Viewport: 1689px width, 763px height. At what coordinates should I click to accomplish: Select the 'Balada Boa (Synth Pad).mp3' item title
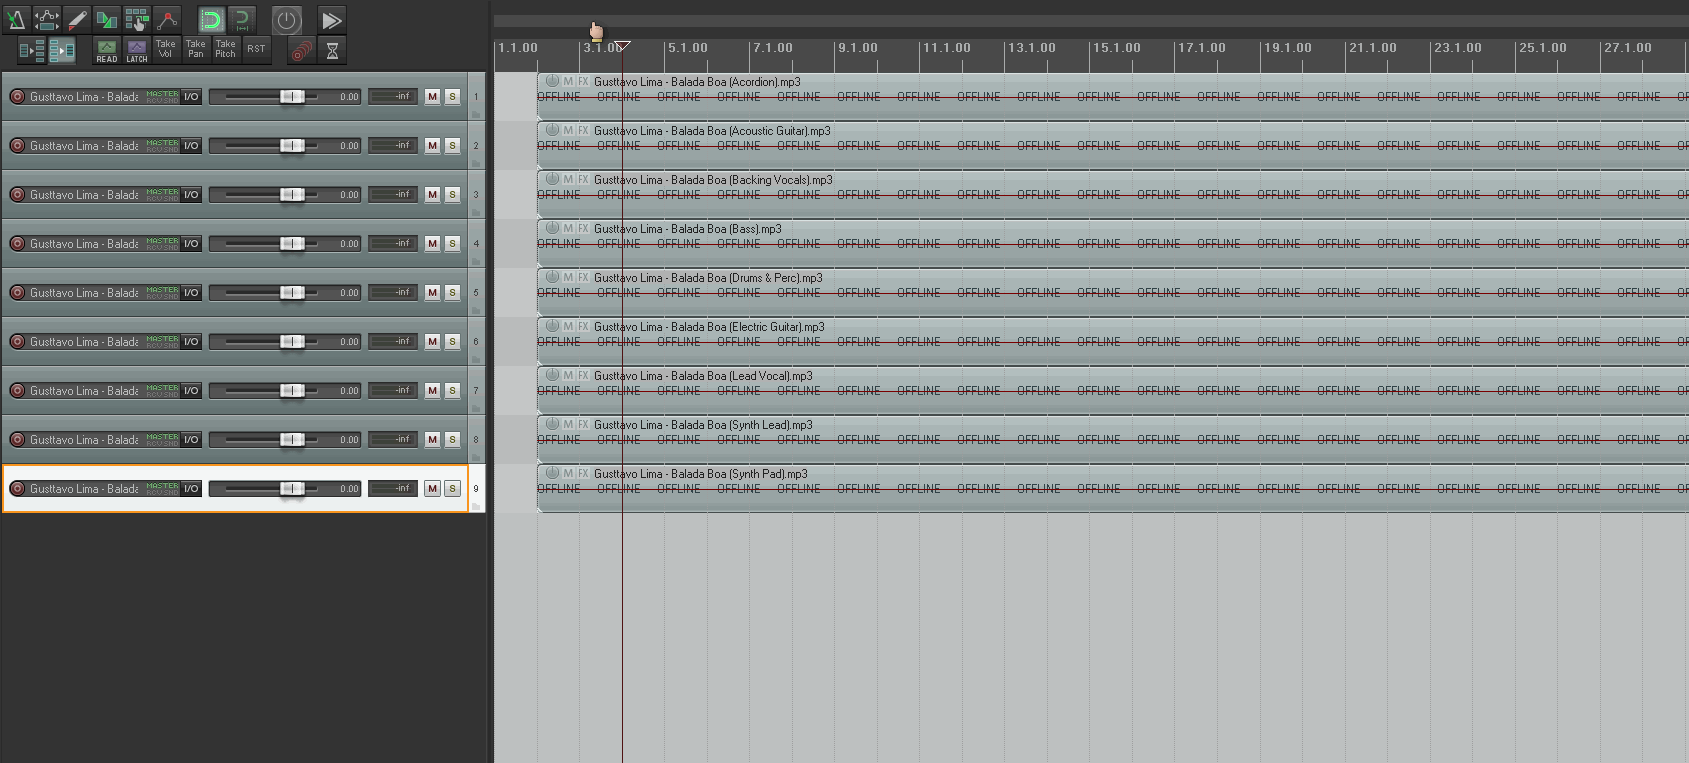coord(739,474)
